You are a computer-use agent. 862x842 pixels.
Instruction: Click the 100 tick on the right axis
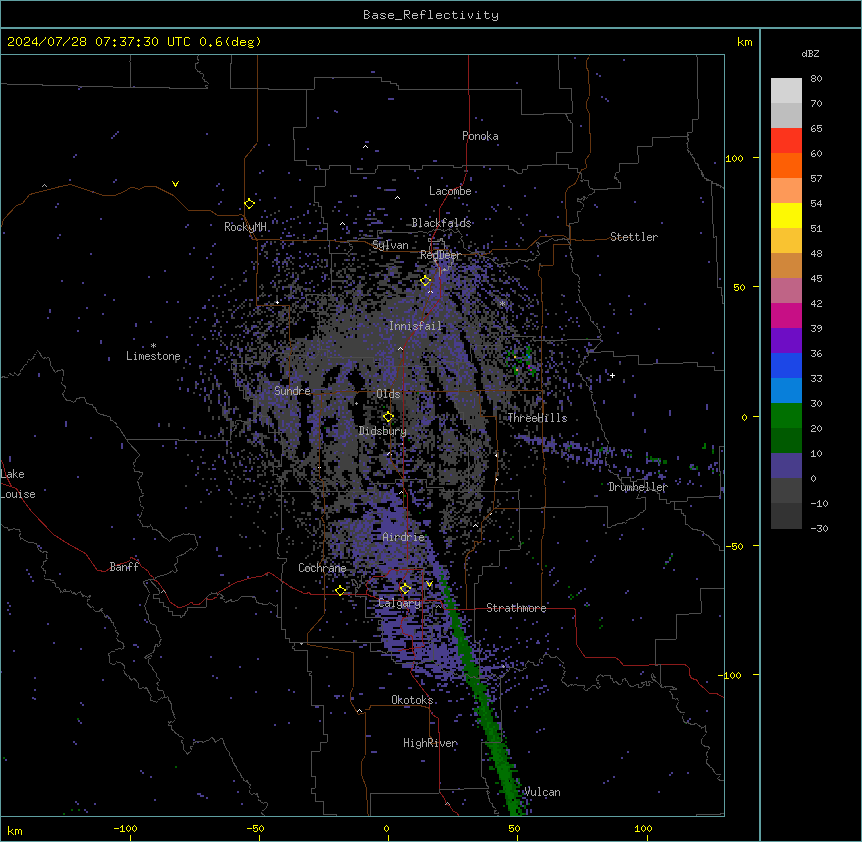click(x=734, y=159)
